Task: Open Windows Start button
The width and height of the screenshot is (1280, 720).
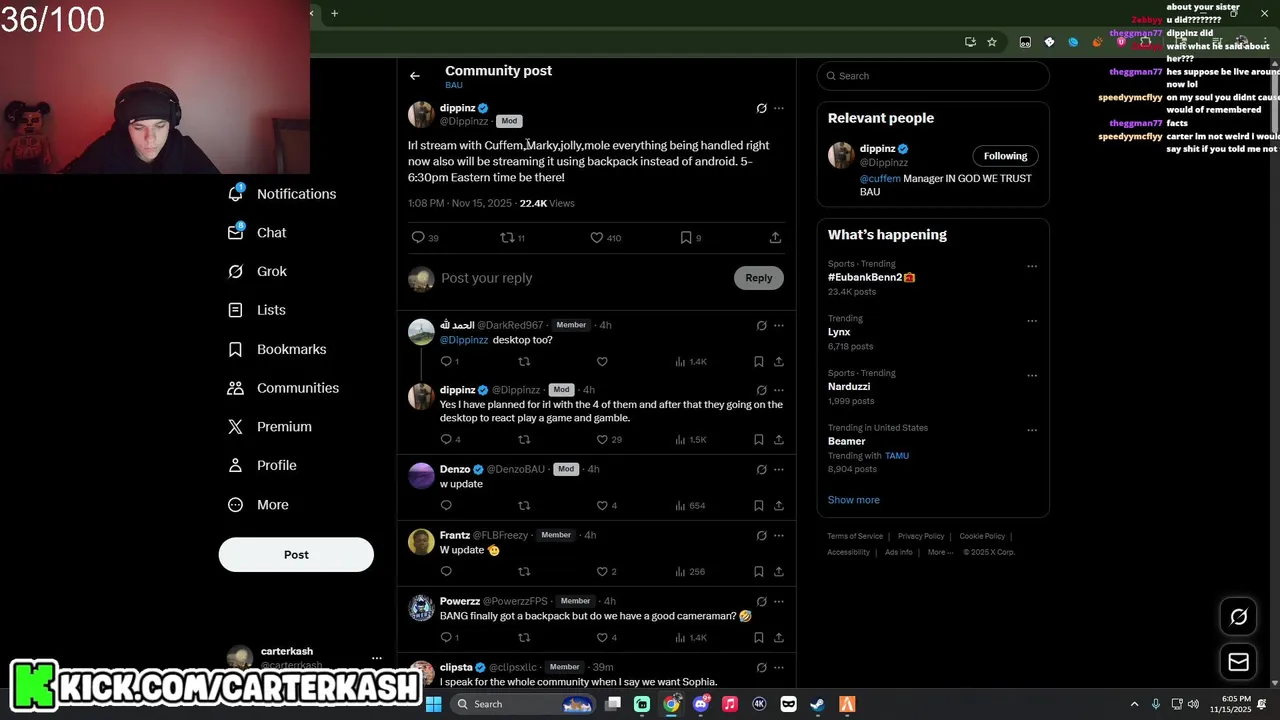Action: pos(434,704)
